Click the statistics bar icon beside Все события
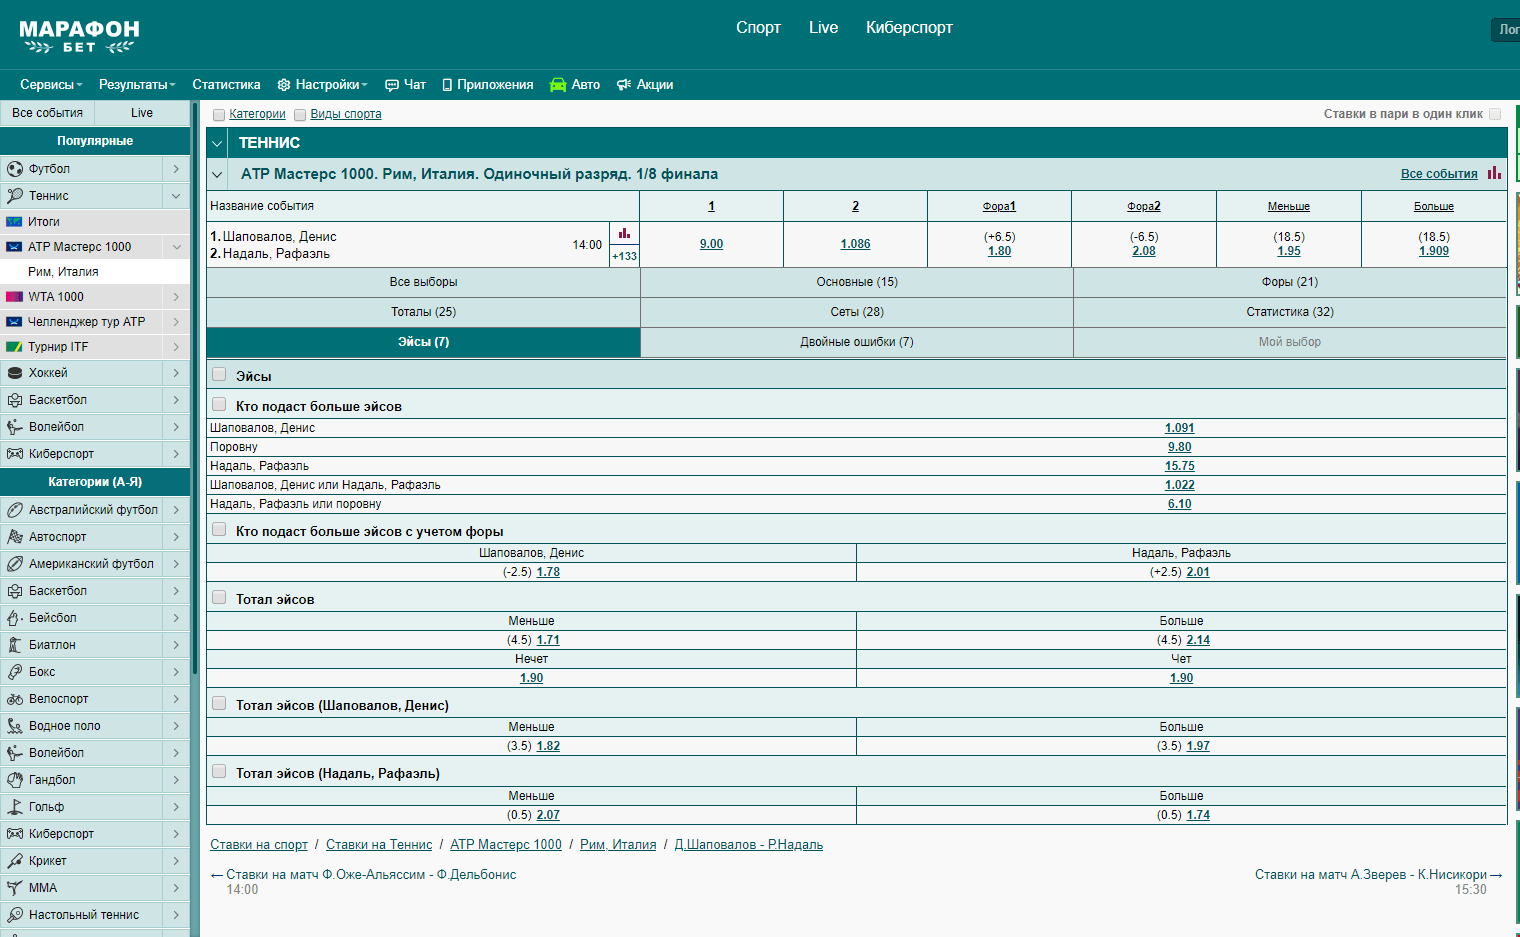 click(1494, 173)
